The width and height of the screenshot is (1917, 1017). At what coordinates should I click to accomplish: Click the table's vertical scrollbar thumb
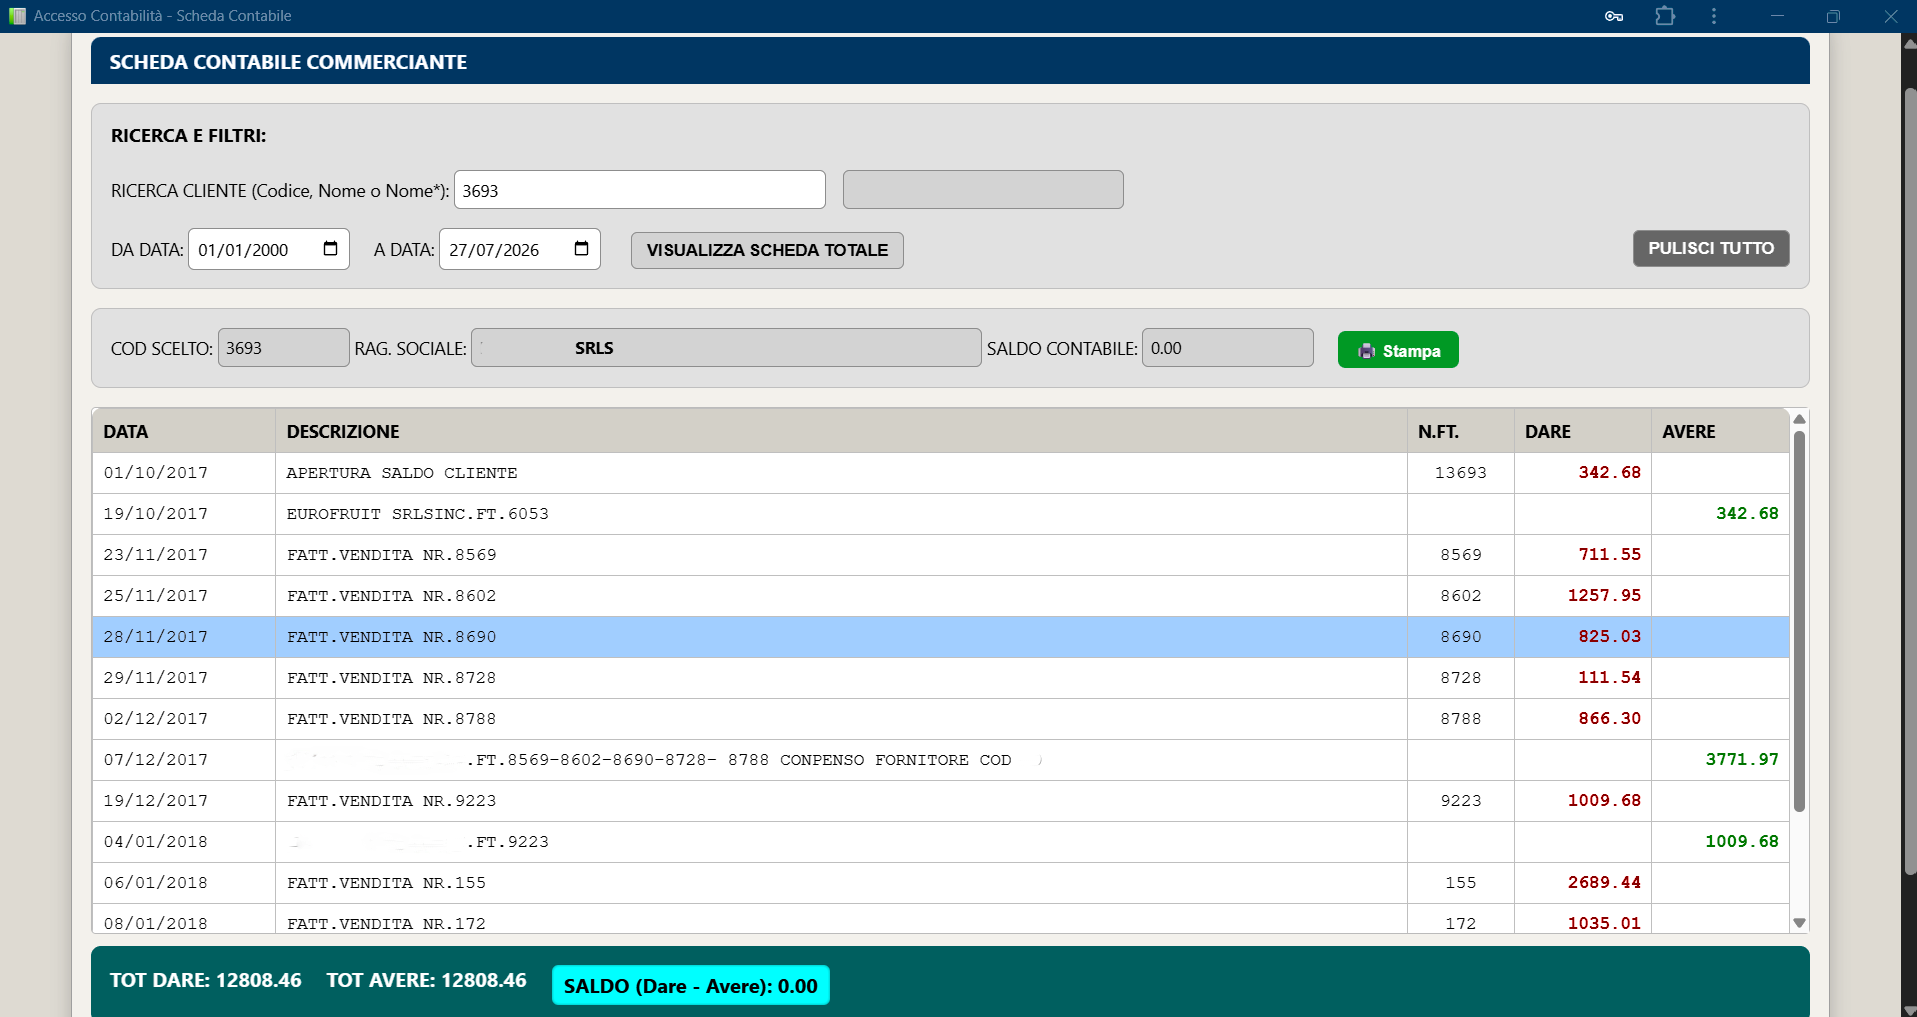(1799, 621)
